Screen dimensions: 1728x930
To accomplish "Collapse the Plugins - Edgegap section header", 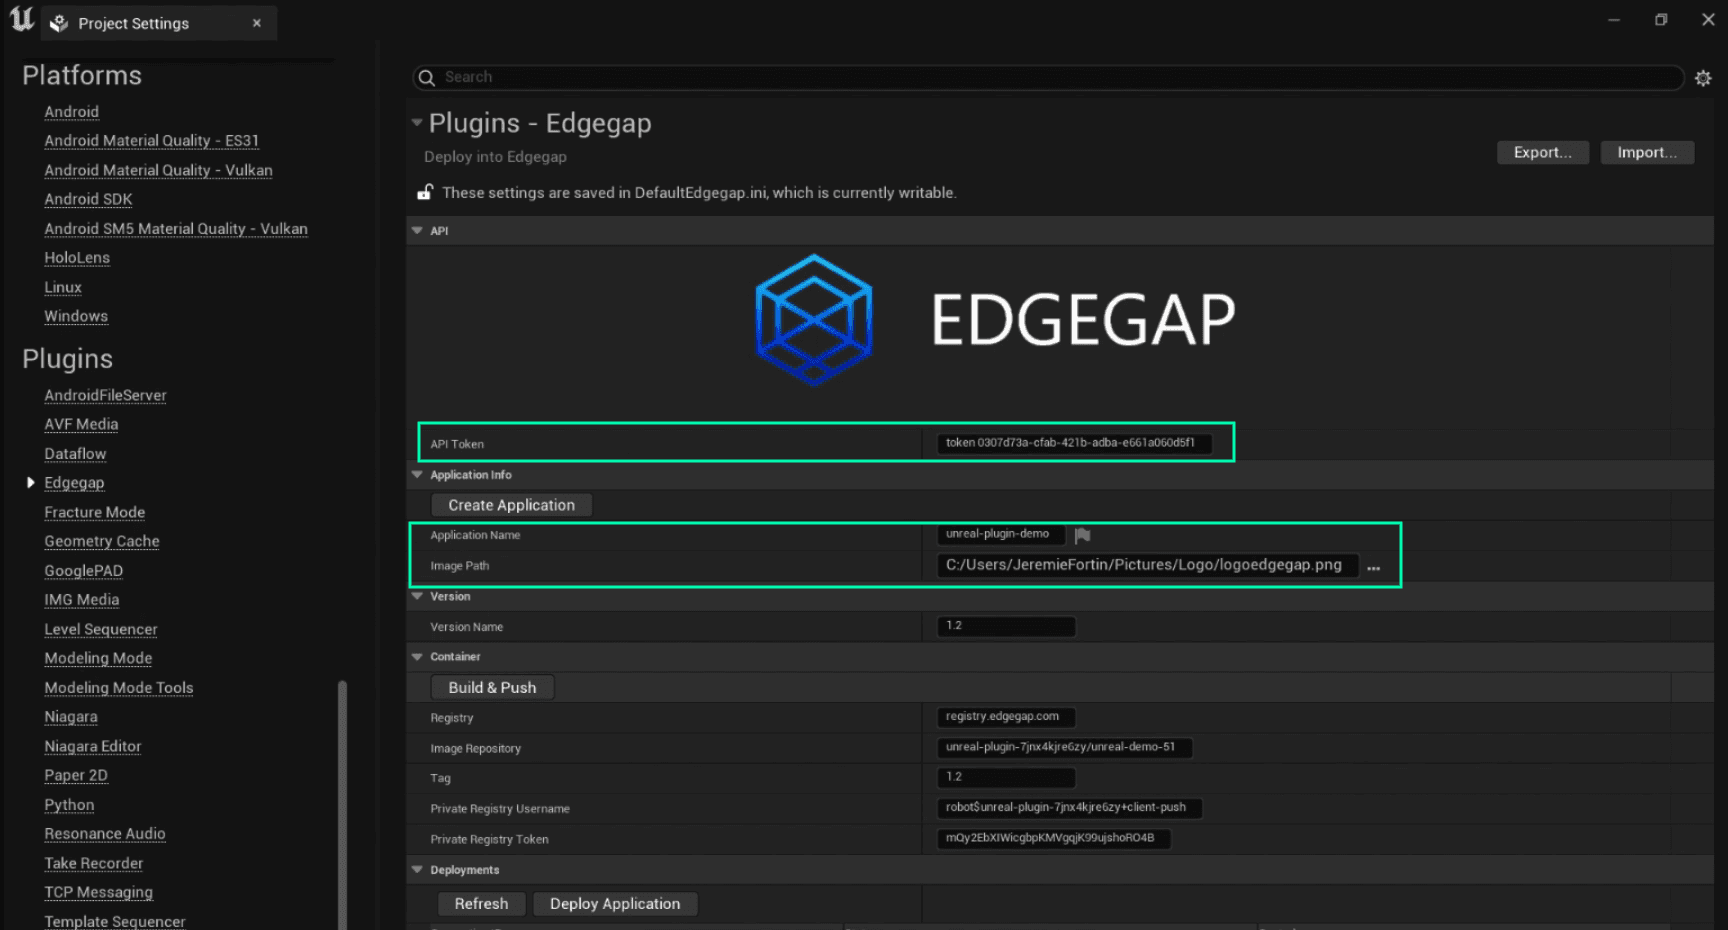I will point(417,123).
